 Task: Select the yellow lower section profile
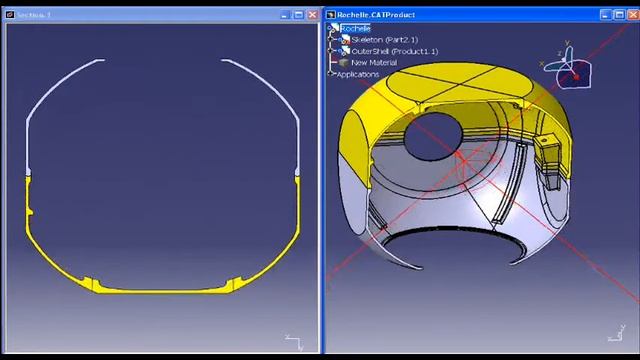pos(163,291)
